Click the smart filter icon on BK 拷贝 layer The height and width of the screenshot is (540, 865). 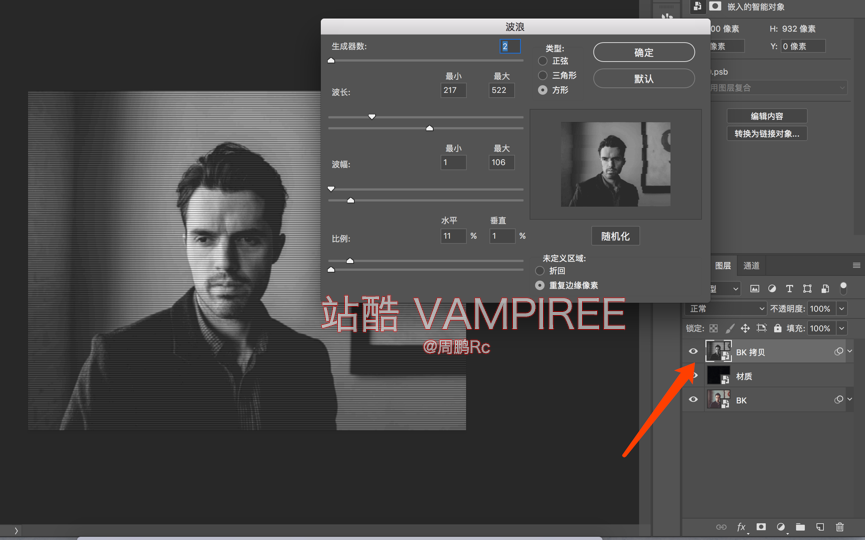839,351
